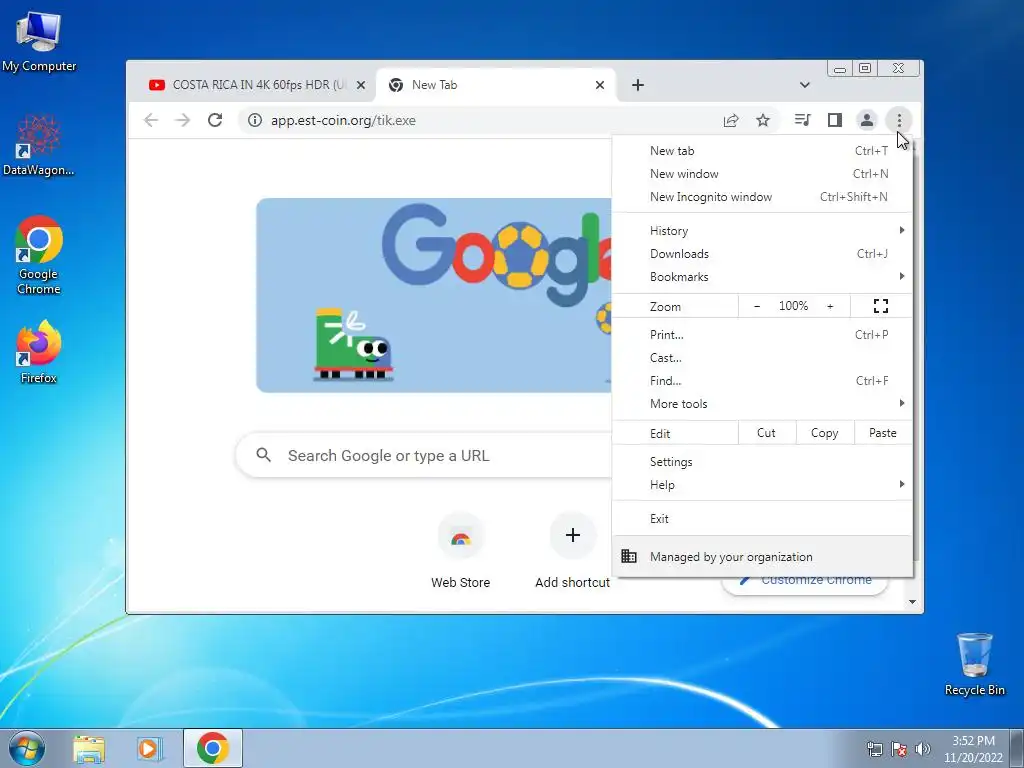1024x768 pixels.
Task: Open a new tab with plus button
Action: coord(638,85)
